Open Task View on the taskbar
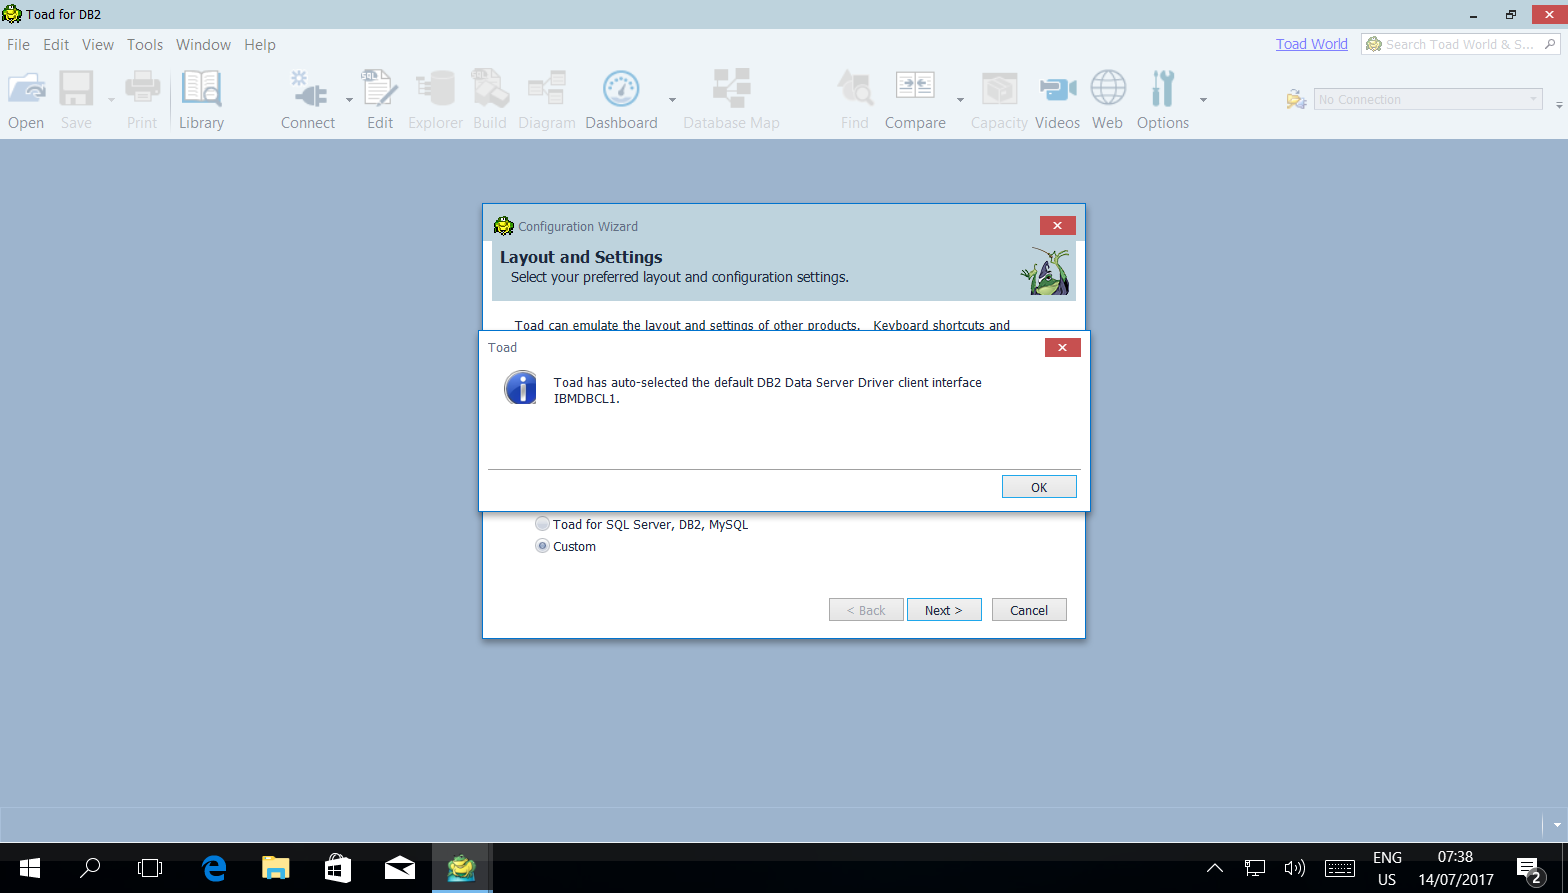Viewport: 1568px width, 893px height. (150, 867)
